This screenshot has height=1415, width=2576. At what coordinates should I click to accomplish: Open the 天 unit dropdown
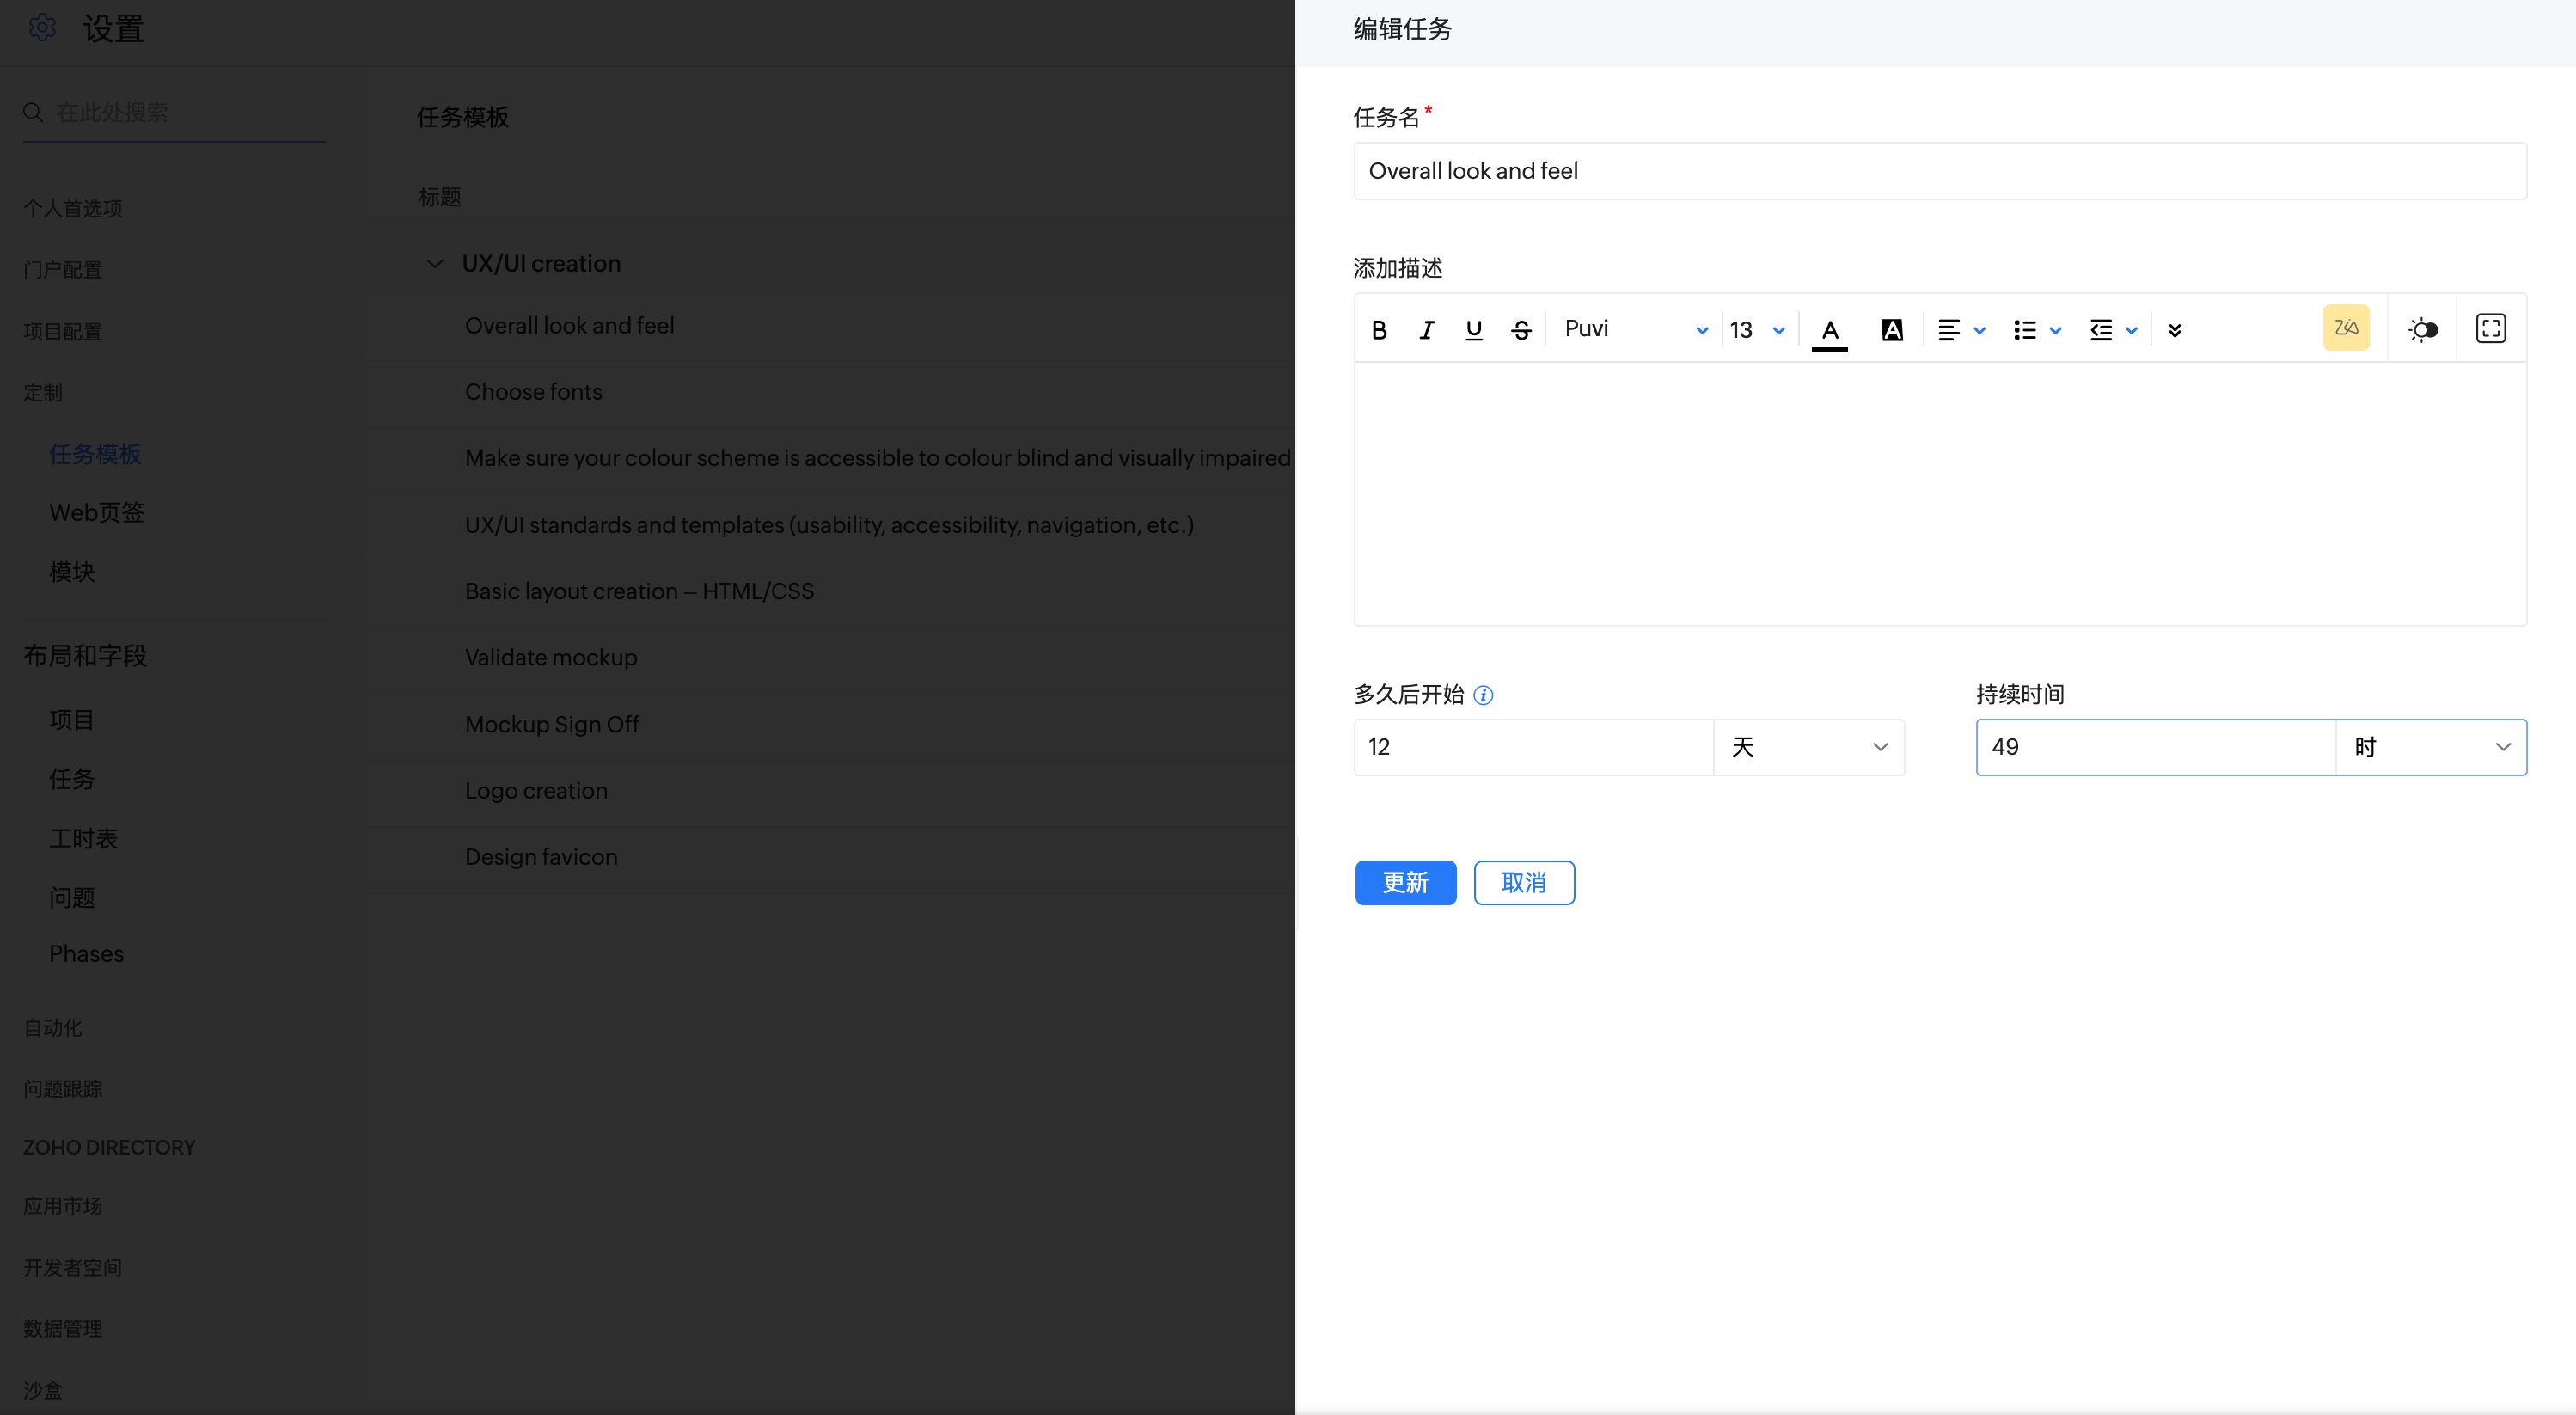(x=1808, y=747)
